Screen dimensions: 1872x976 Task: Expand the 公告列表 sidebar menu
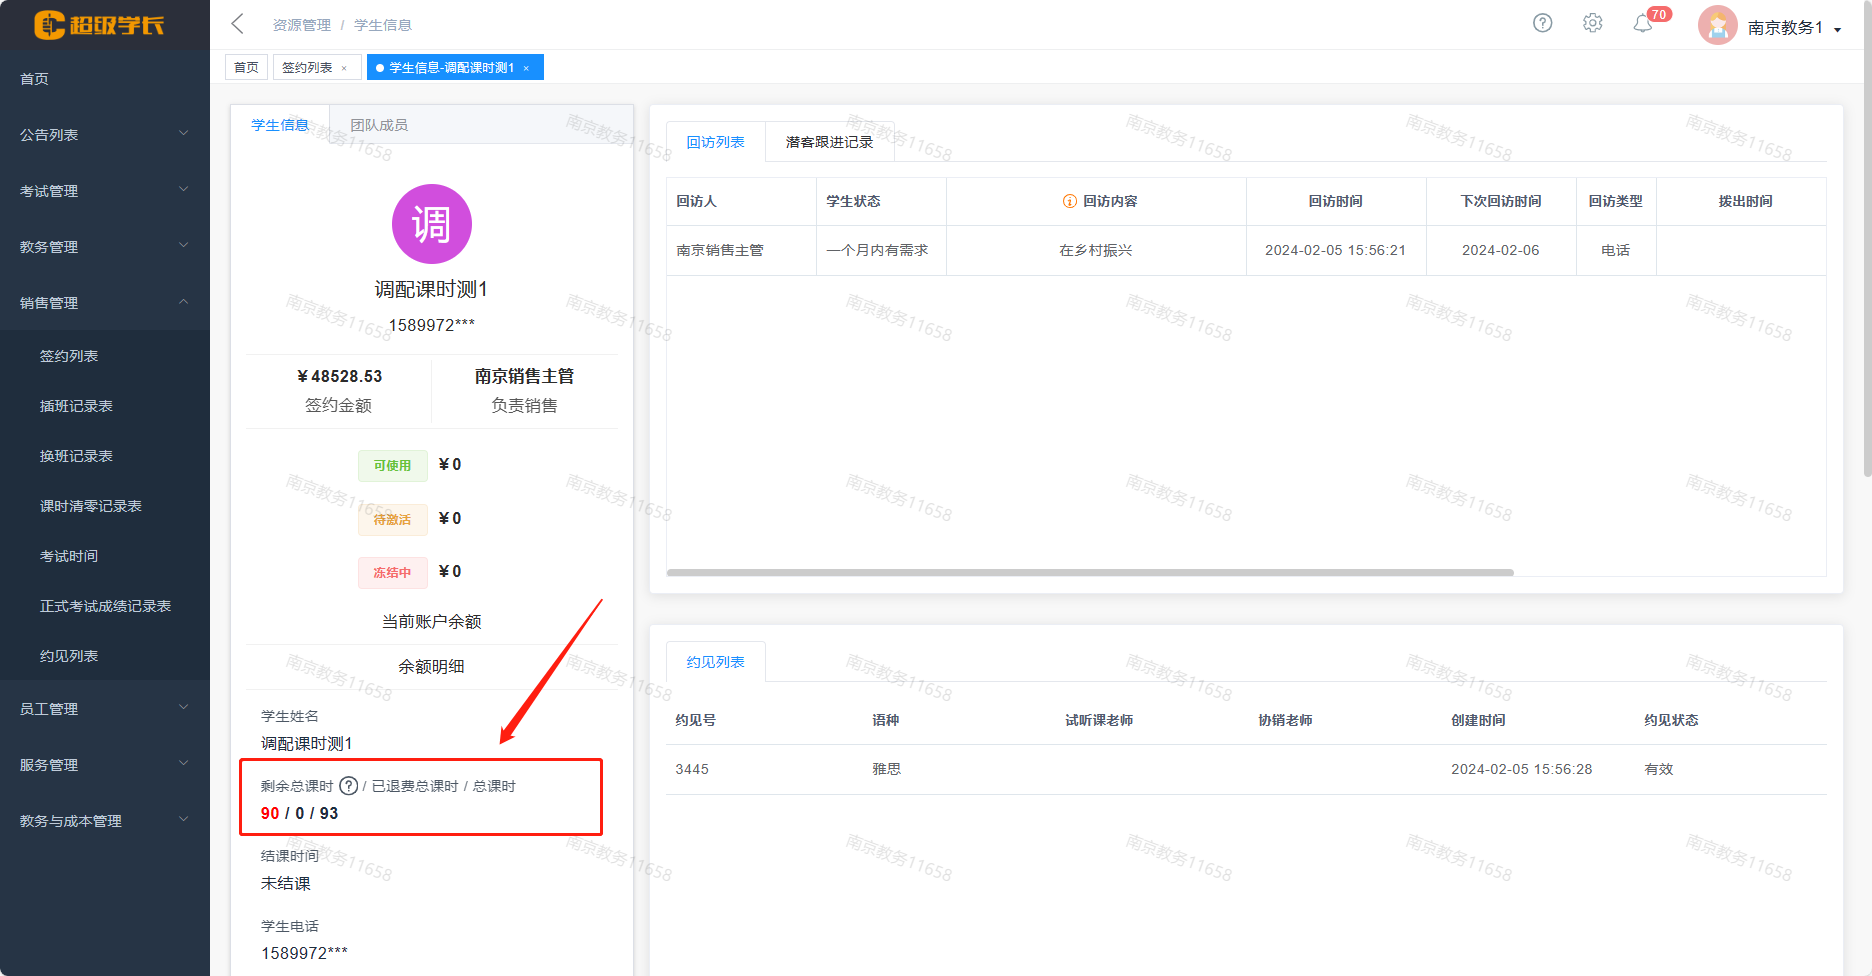(104, 134)
